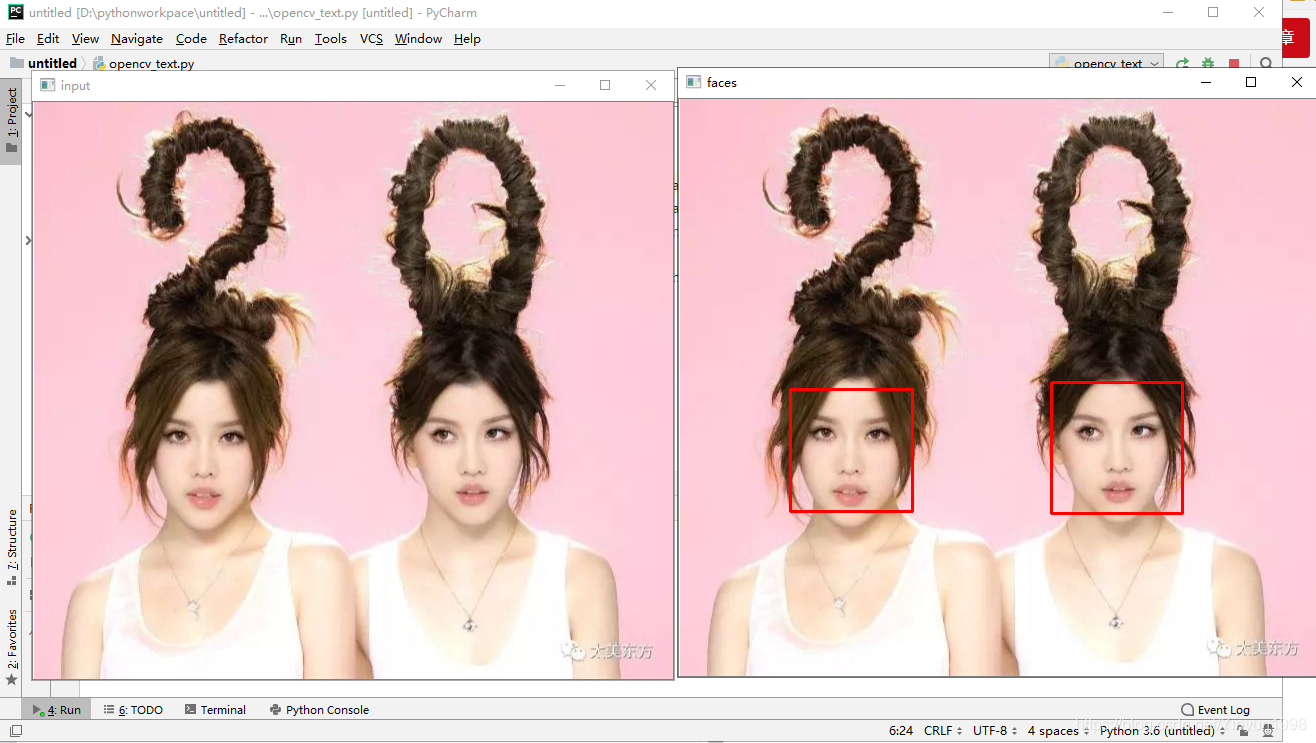The image size is (1316, 743).
Task: Click the PyCharm logo in title bar
Action: [x=15, y=13]
